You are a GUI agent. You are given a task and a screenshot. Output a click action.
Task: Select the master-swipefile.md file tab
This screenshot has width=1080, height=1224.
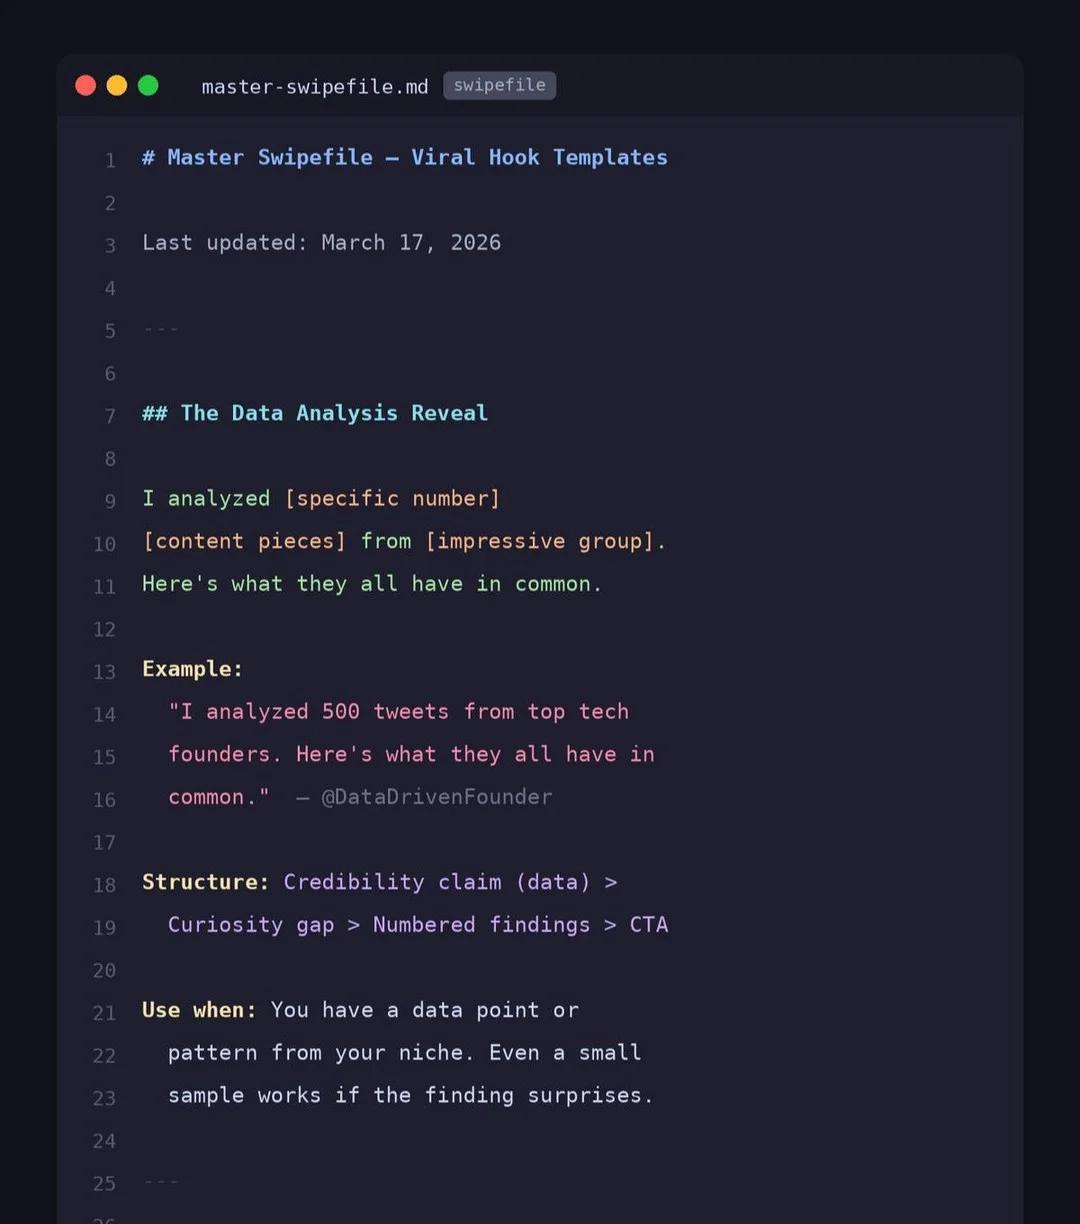click(x=314, y=87)
